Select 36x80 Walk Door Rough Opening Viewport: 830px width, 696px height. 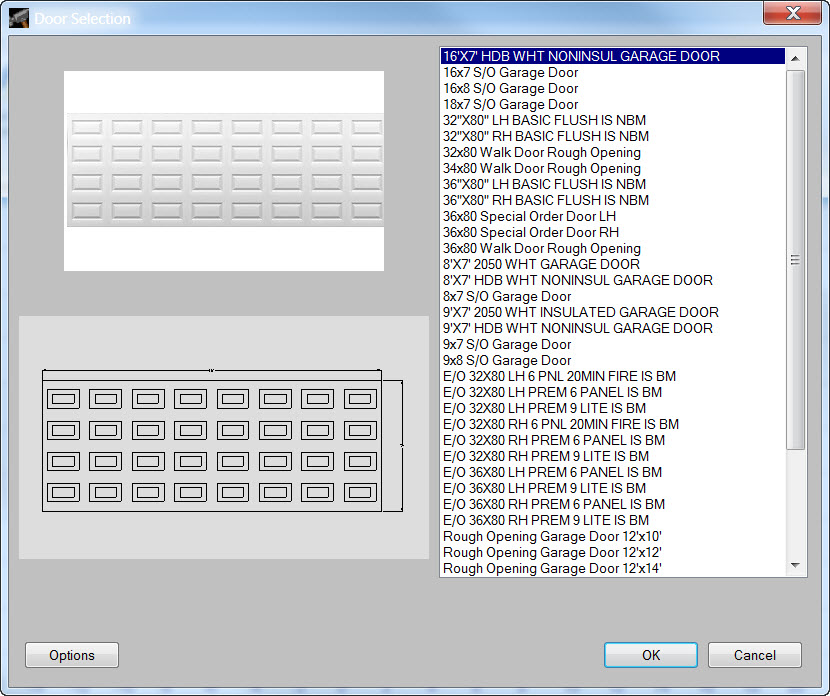pyautogui.click(x=613, y=248)
